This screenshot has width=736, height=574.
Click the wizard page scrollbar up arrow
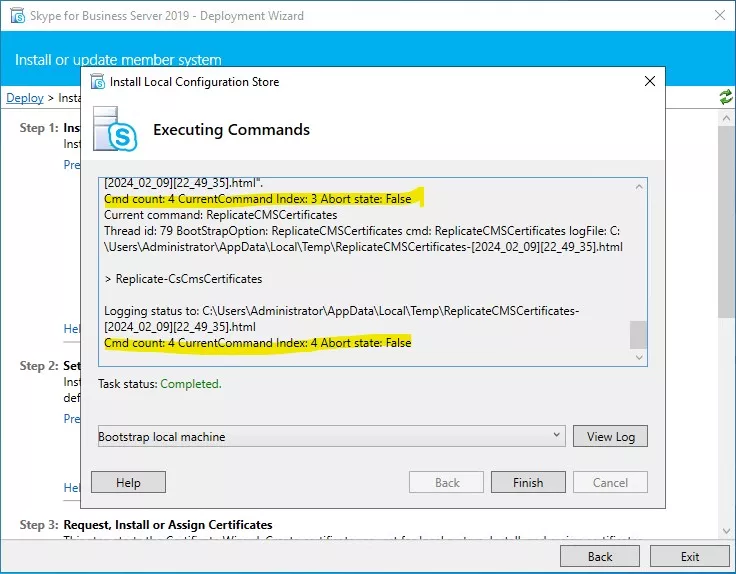(x=727, y=118)
